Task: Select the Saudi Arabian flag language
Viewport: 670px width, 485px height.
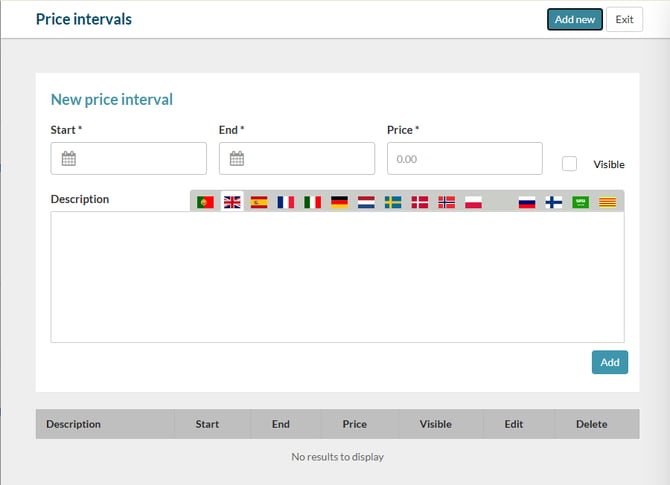Action: pyautogui.click(x=581, y=202)
